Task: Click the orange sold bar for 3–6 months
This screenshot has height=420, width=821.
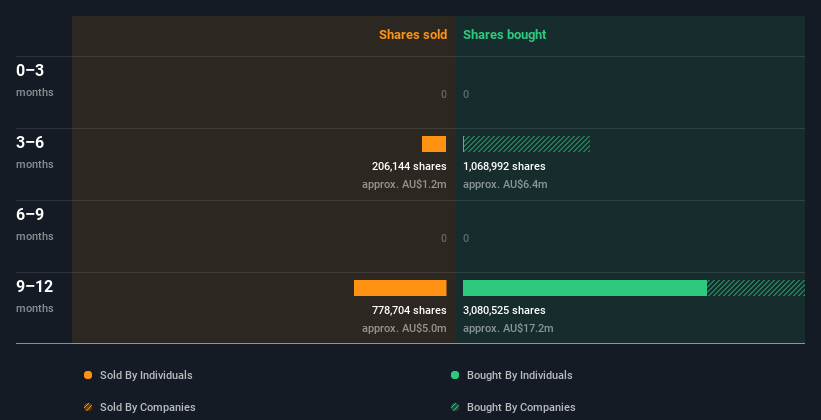Action: pyautogui.click(x=434, y=144)
